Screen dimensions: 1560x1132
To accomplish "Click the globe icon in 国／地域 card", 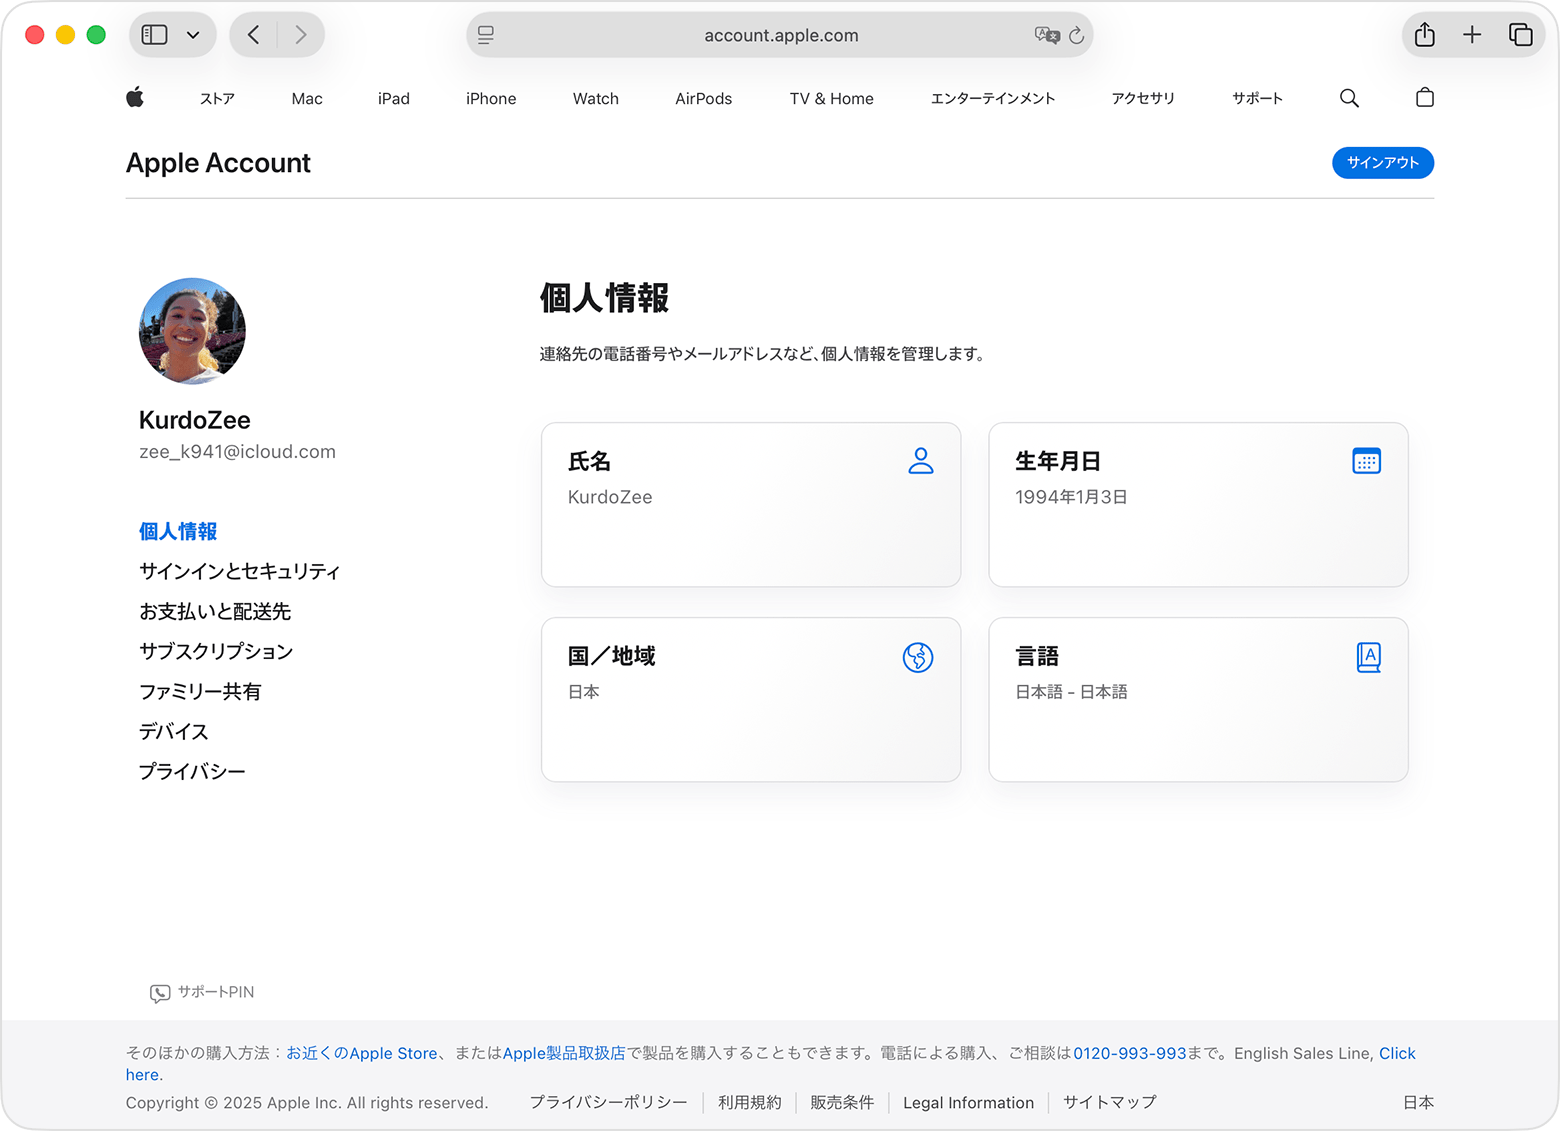I will (918, 657).
